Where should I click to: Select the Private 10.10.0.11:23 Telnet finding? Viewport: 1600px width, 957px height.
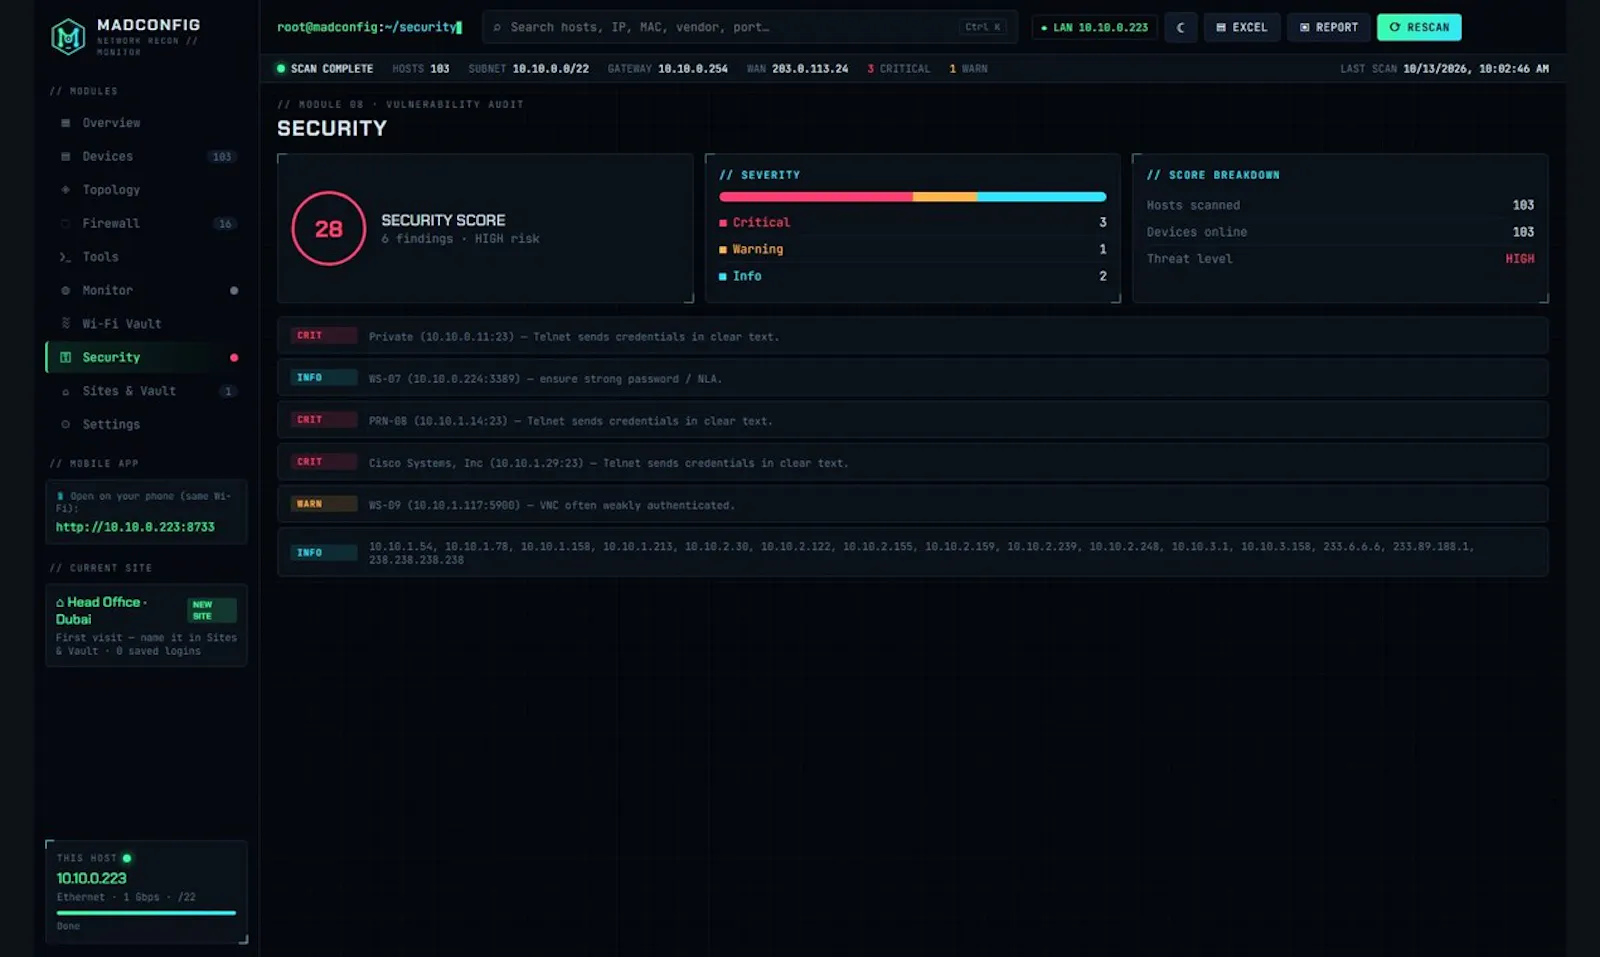(x=912, y=336)
